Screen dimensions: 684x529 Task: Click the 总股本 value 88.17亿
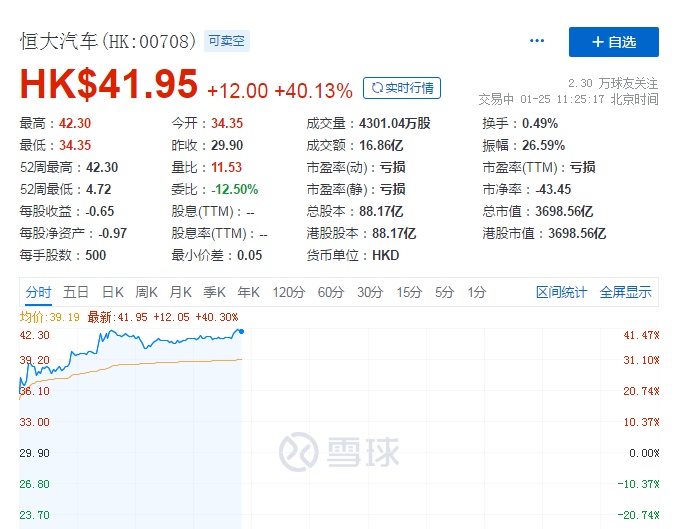pyautogui.click(x=381, y=211)
